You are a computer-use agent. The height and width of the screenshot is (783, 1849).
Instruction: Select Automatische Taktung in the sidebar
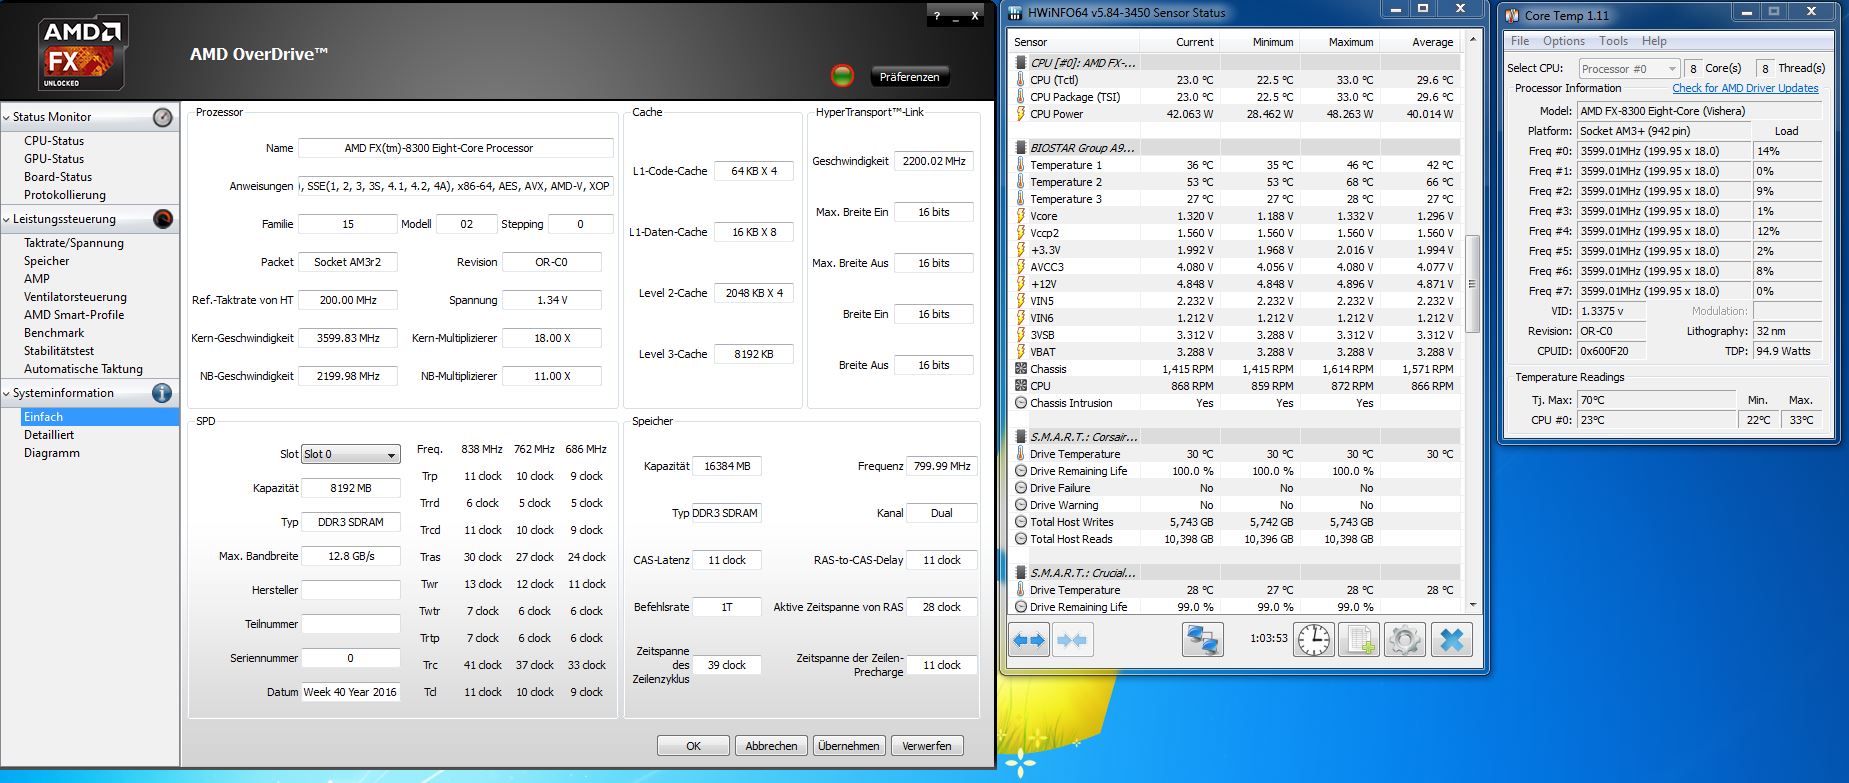[x=83, y=369]
